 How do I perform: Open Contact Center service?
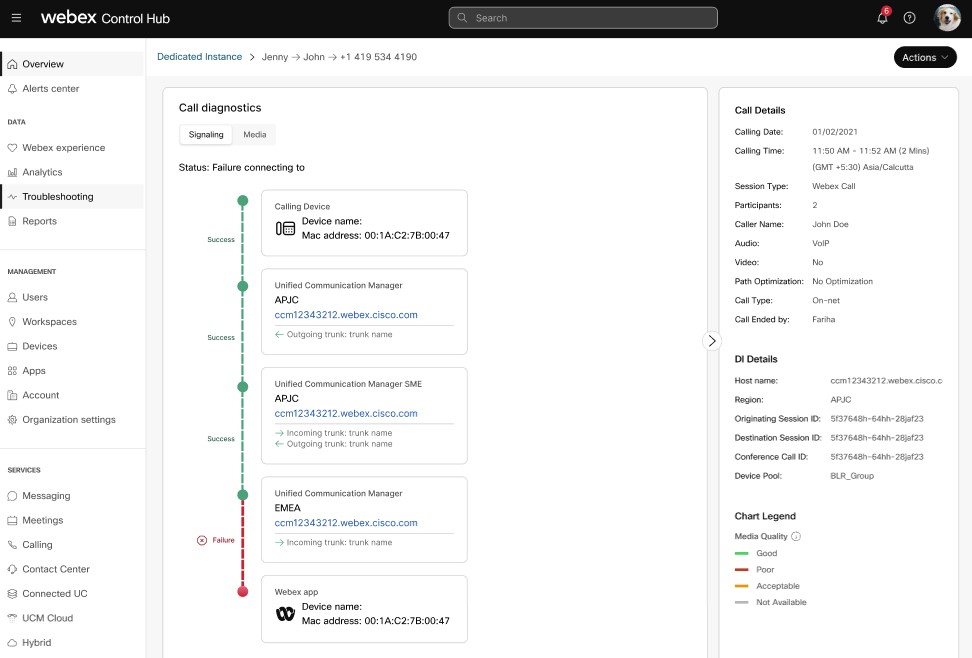point(56,569)
